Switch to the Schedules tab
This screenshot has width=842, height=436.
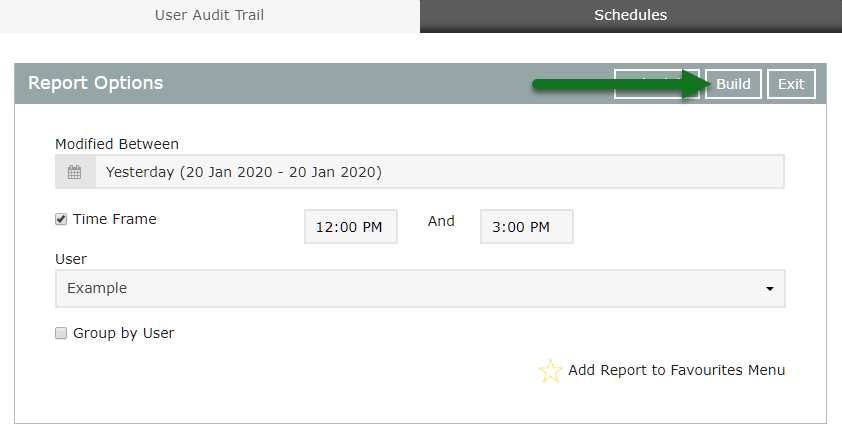point(630,15)
